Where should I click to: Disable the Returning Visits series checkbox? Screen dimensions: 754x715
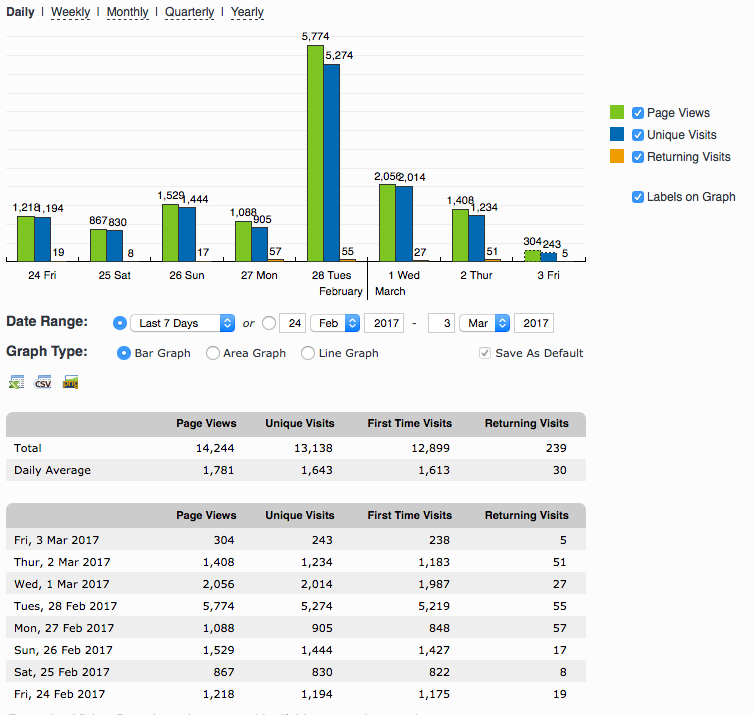click(x=638, y=157)
